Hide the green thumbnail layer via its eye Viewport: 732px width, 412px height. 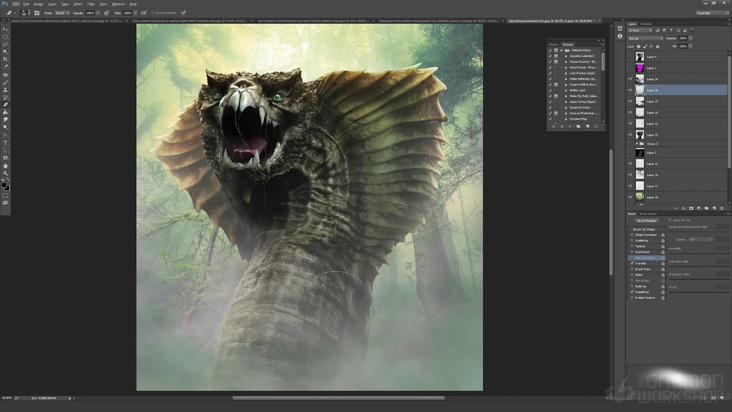click(x=630, y=197)
